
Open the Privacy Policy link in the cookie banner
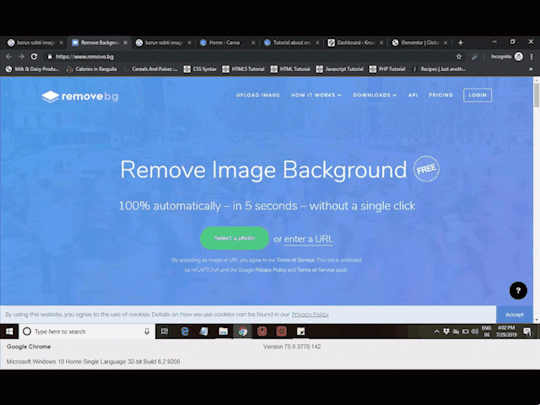point(310,314)
